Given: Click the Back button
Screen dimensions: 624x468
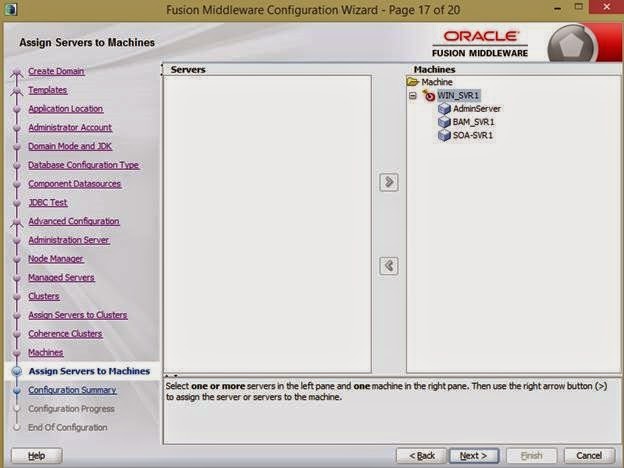Looking at the screenshot, I should 422,456.
